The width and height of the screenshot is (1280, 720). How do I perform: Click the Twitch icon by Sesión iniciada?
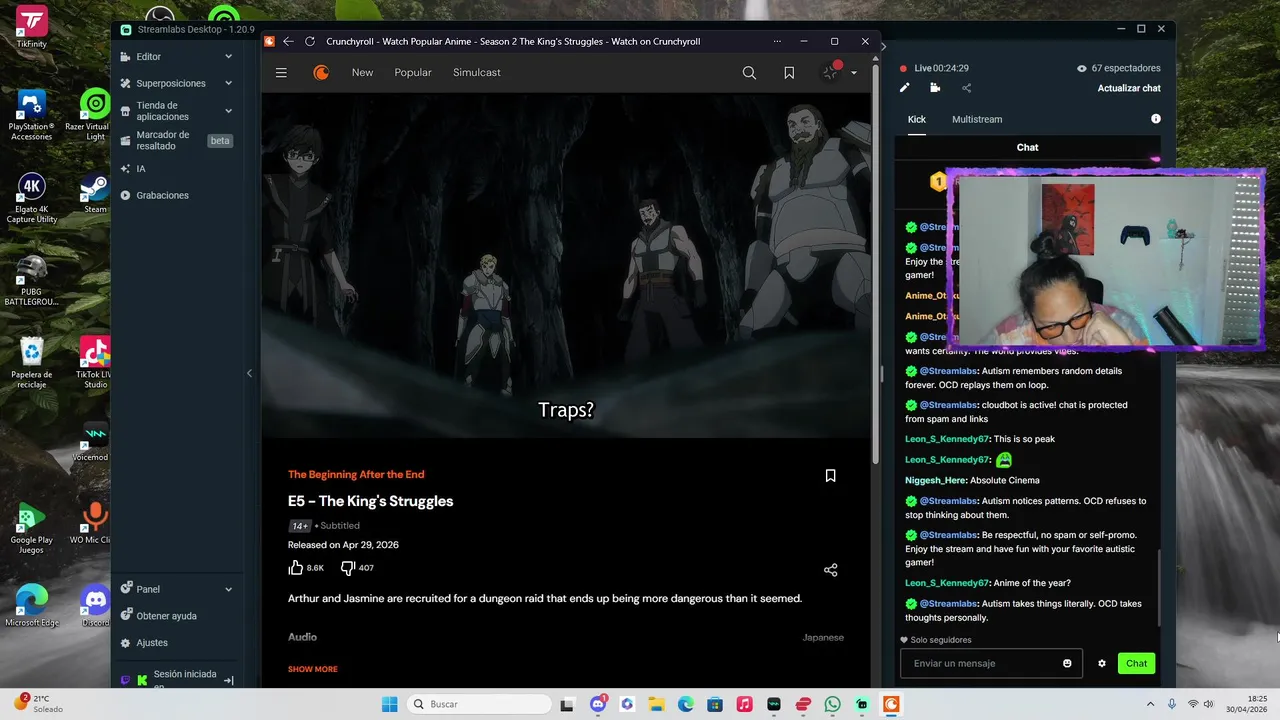(x=127, y=680)
